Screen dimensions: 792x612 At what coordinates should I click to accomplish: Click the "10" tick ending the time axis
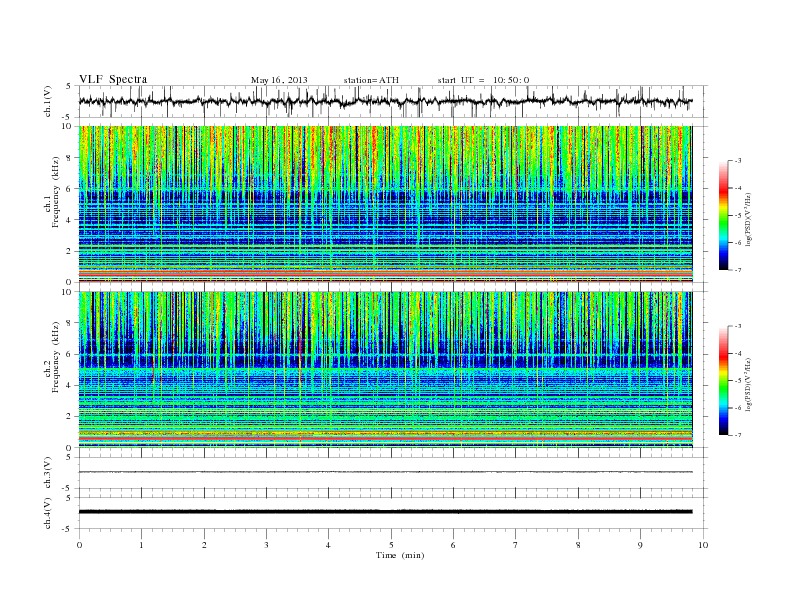703,545
